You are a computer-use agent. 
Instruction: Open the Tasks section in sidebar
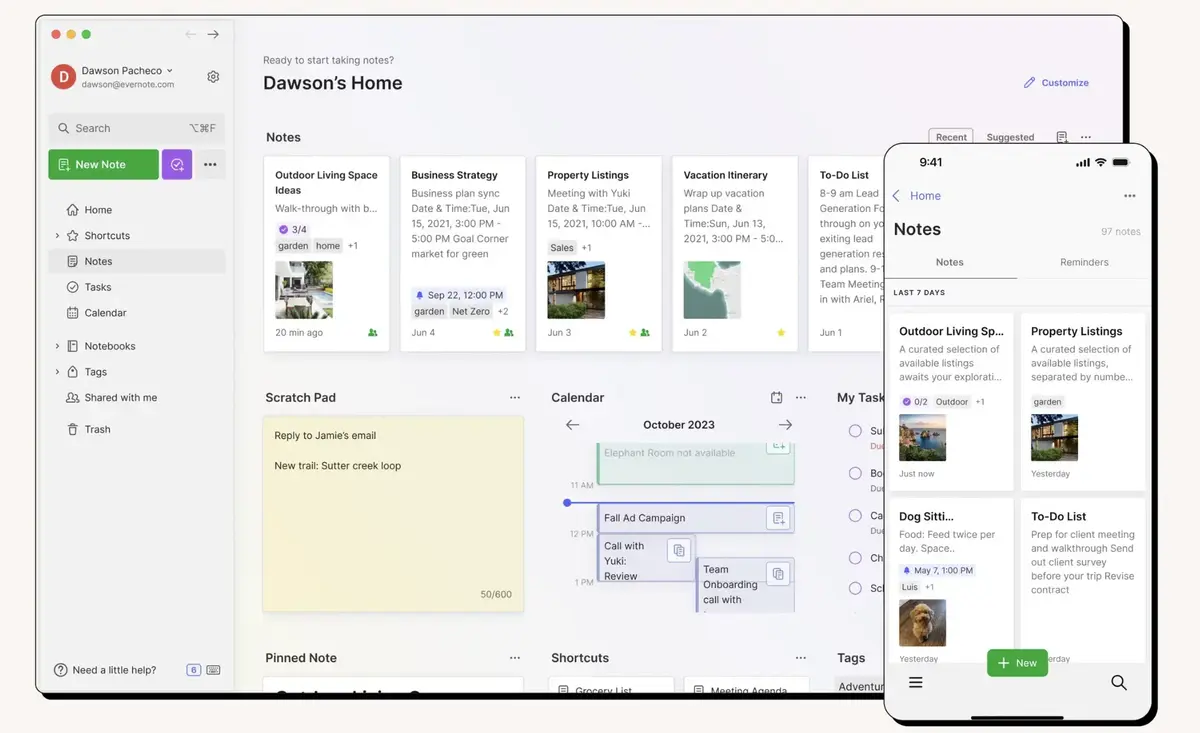click(x=98, y=287)
